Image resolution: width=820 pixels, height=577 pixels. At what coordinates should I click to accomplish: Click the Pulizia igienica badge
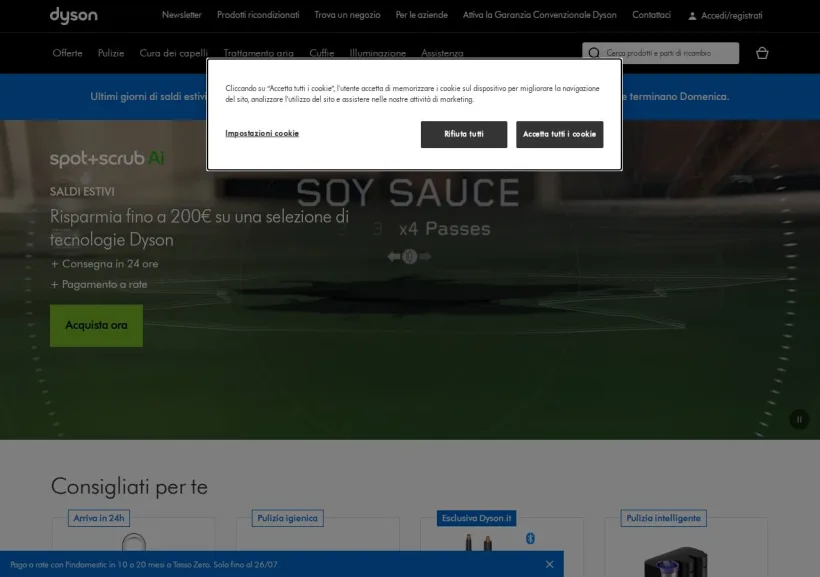click(288, 518)
